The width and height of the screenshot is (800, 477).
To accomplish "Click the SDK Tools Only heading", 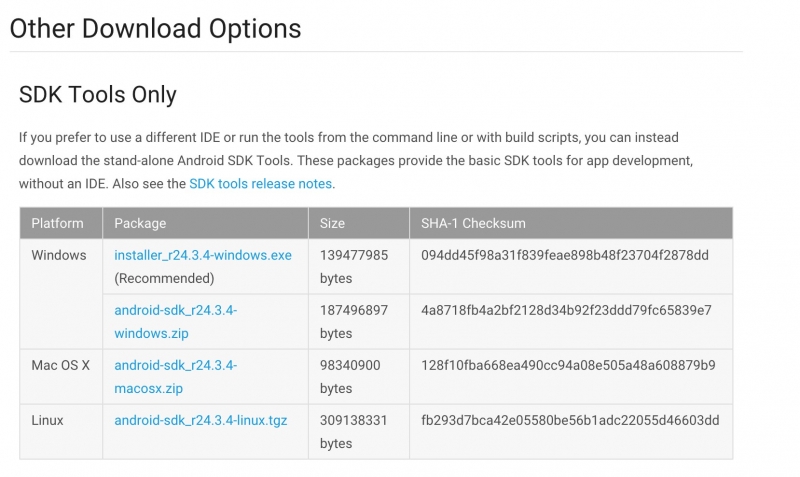I will point(98,95).
